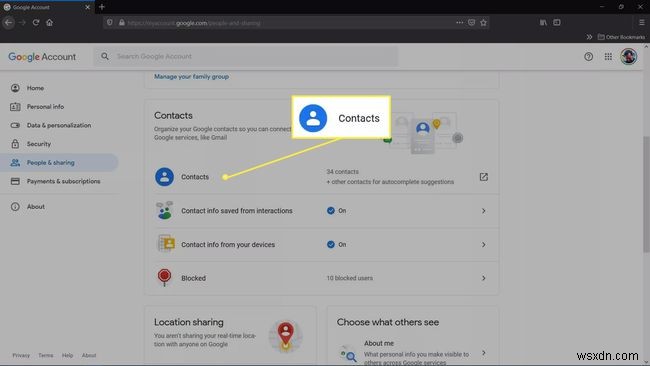Click On status for saved from interactions
The image size is (650, 366).
click(x=336, y=211)
